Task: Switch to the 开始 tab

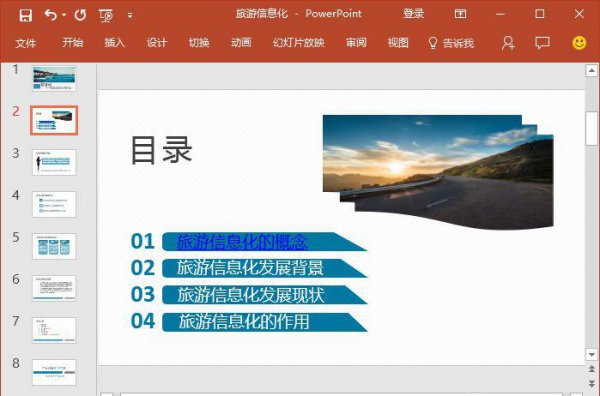Action: tap(73, 42)
